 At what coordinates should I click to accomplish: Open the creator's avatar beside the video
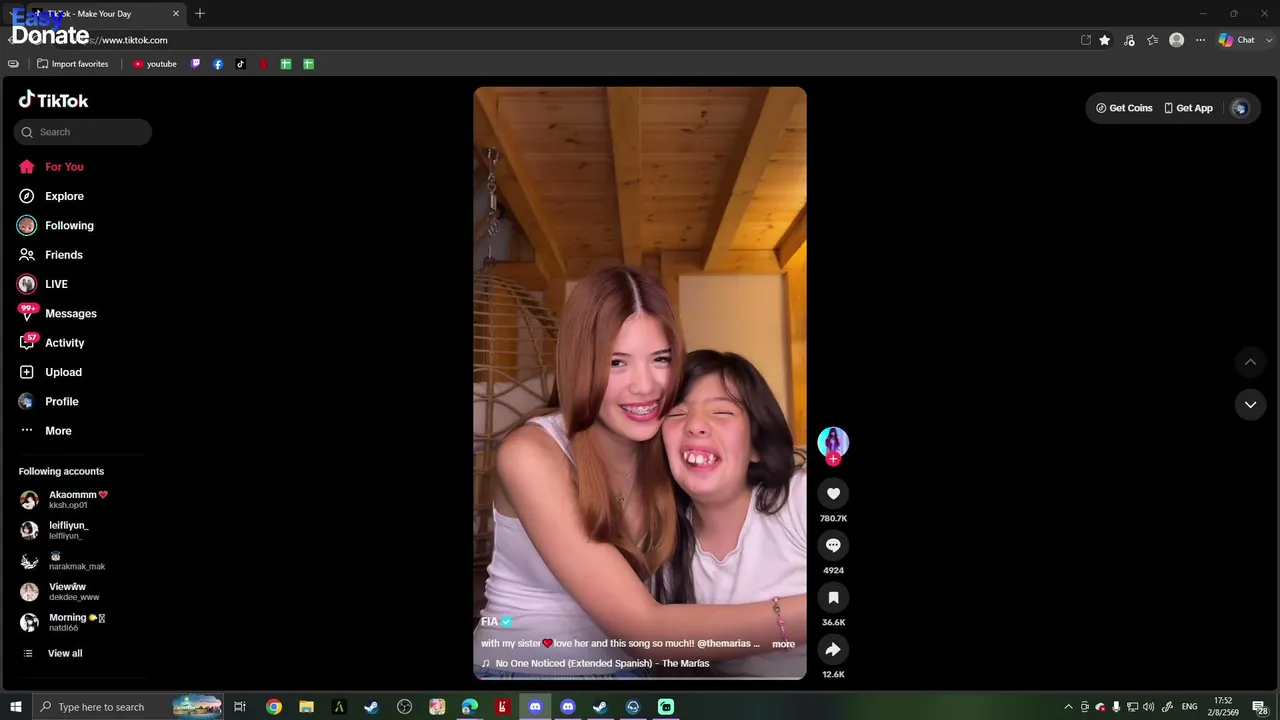coord(833,441)
